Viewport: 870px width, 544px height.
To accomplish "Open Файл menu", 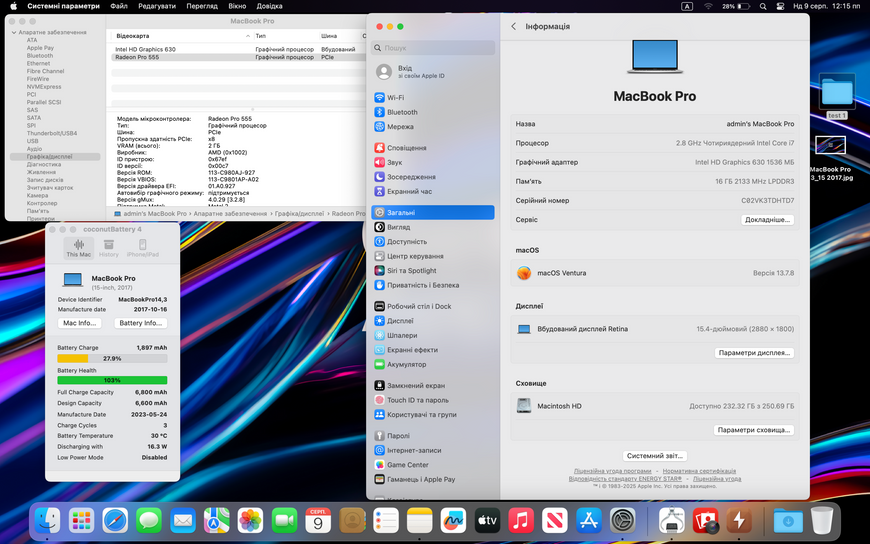I will click(119, 6).
